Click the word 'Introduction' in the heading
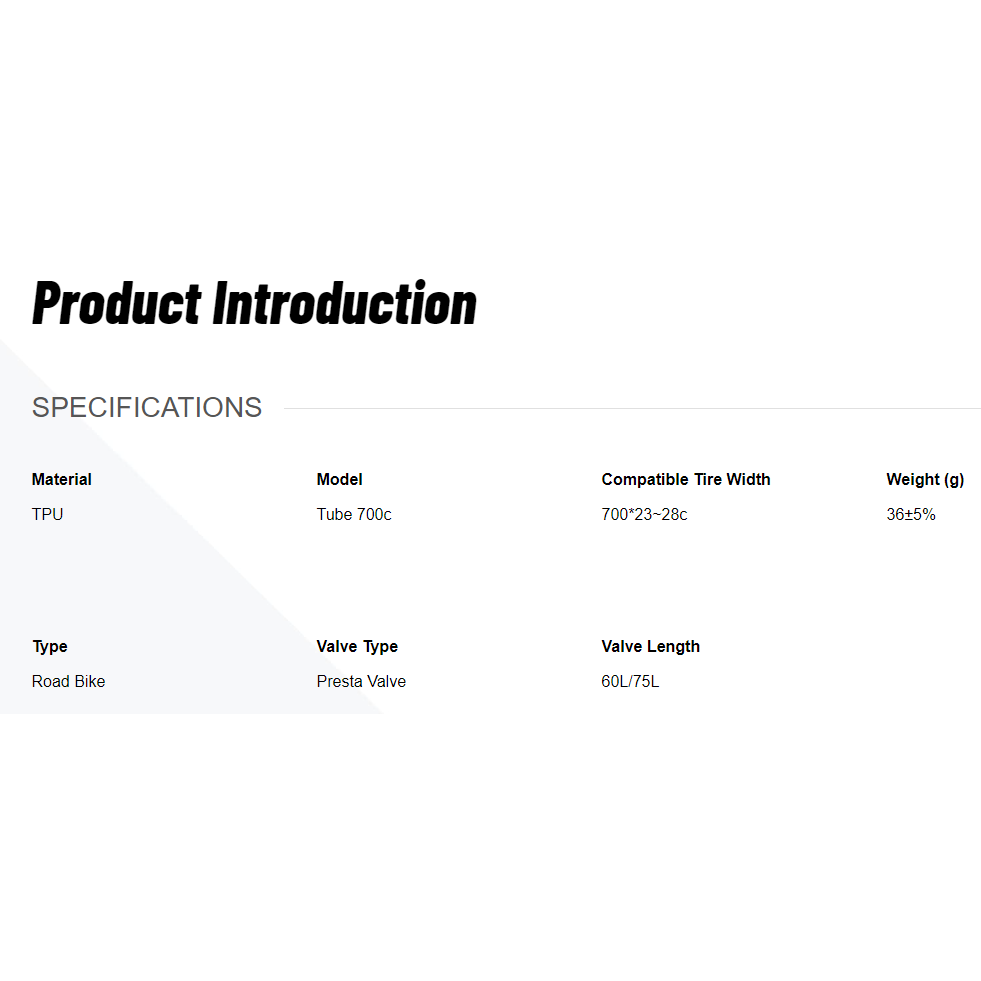This screenshot has width=981, height=981. tap(345, 303)
